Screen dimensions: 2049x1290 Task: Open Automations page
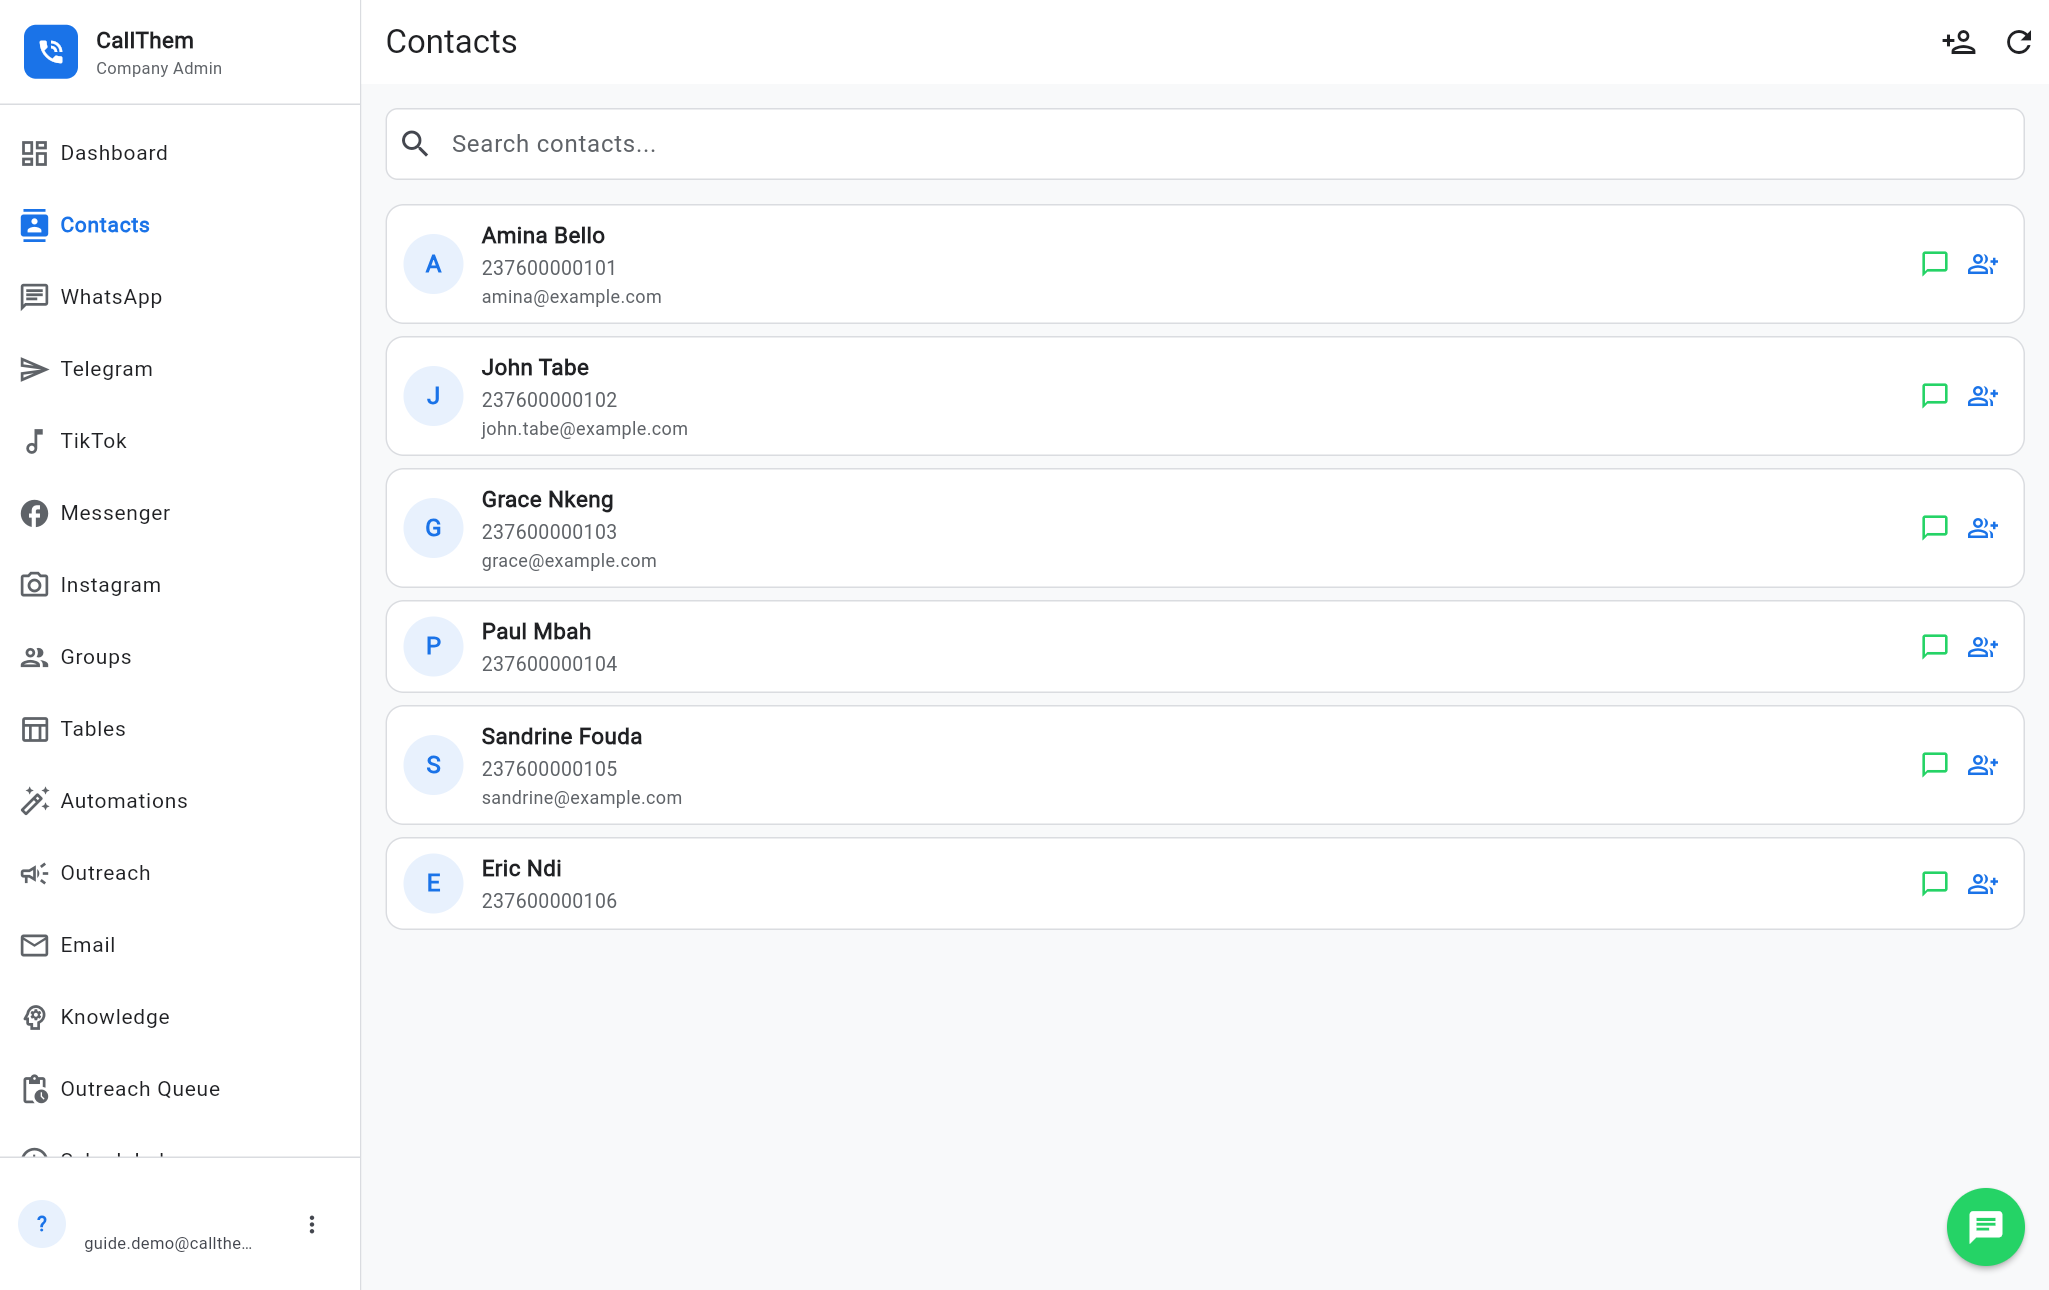pyautogui.click(x=180, y=801)
